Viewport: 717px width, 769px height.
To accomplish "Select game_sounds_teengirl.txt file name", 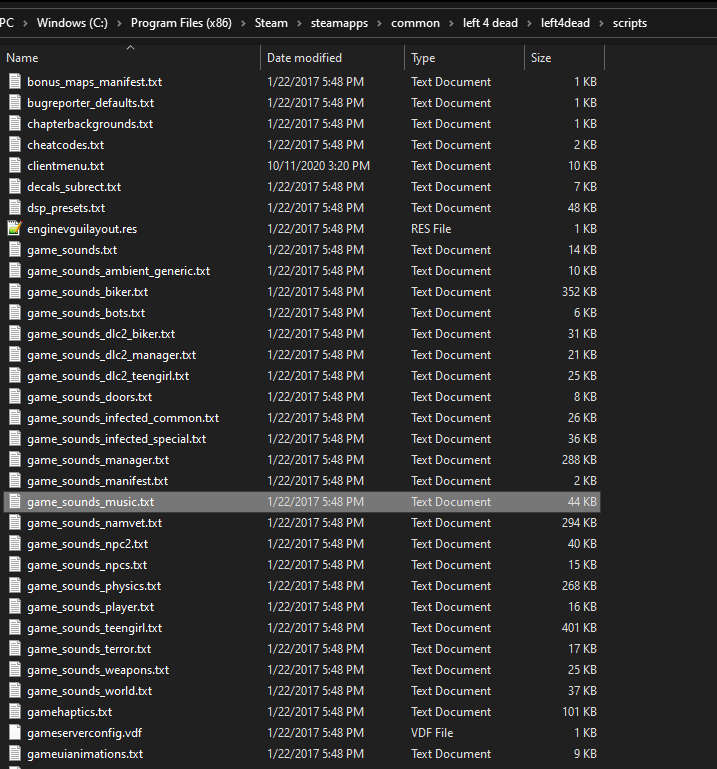I will (x=95, y=628).
